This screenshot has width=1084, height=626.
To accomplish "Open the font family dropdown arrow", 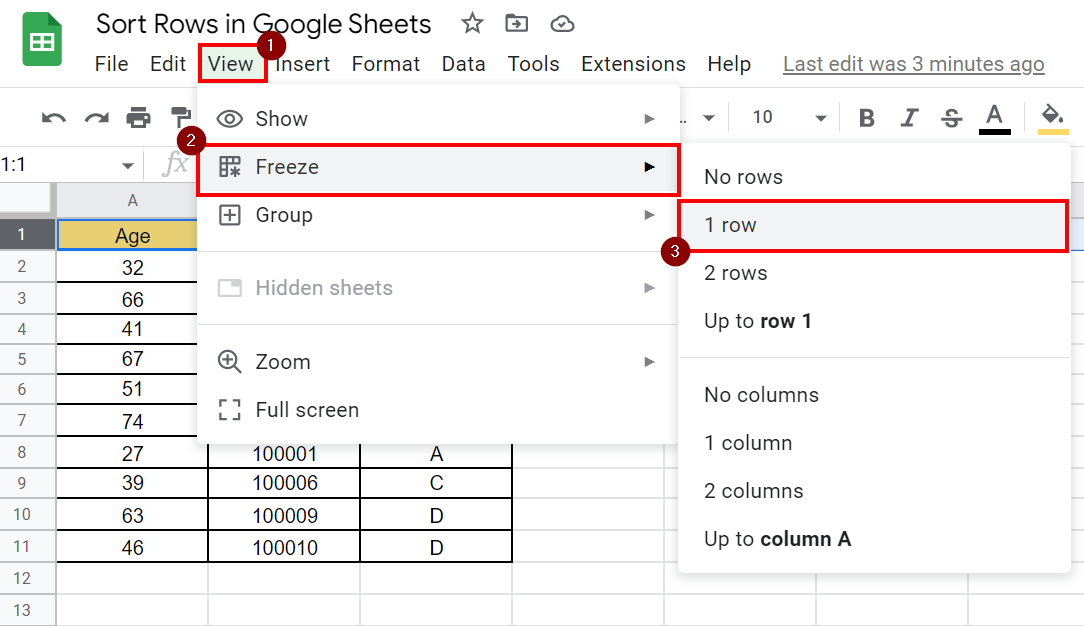I will (x=709, y=118).
